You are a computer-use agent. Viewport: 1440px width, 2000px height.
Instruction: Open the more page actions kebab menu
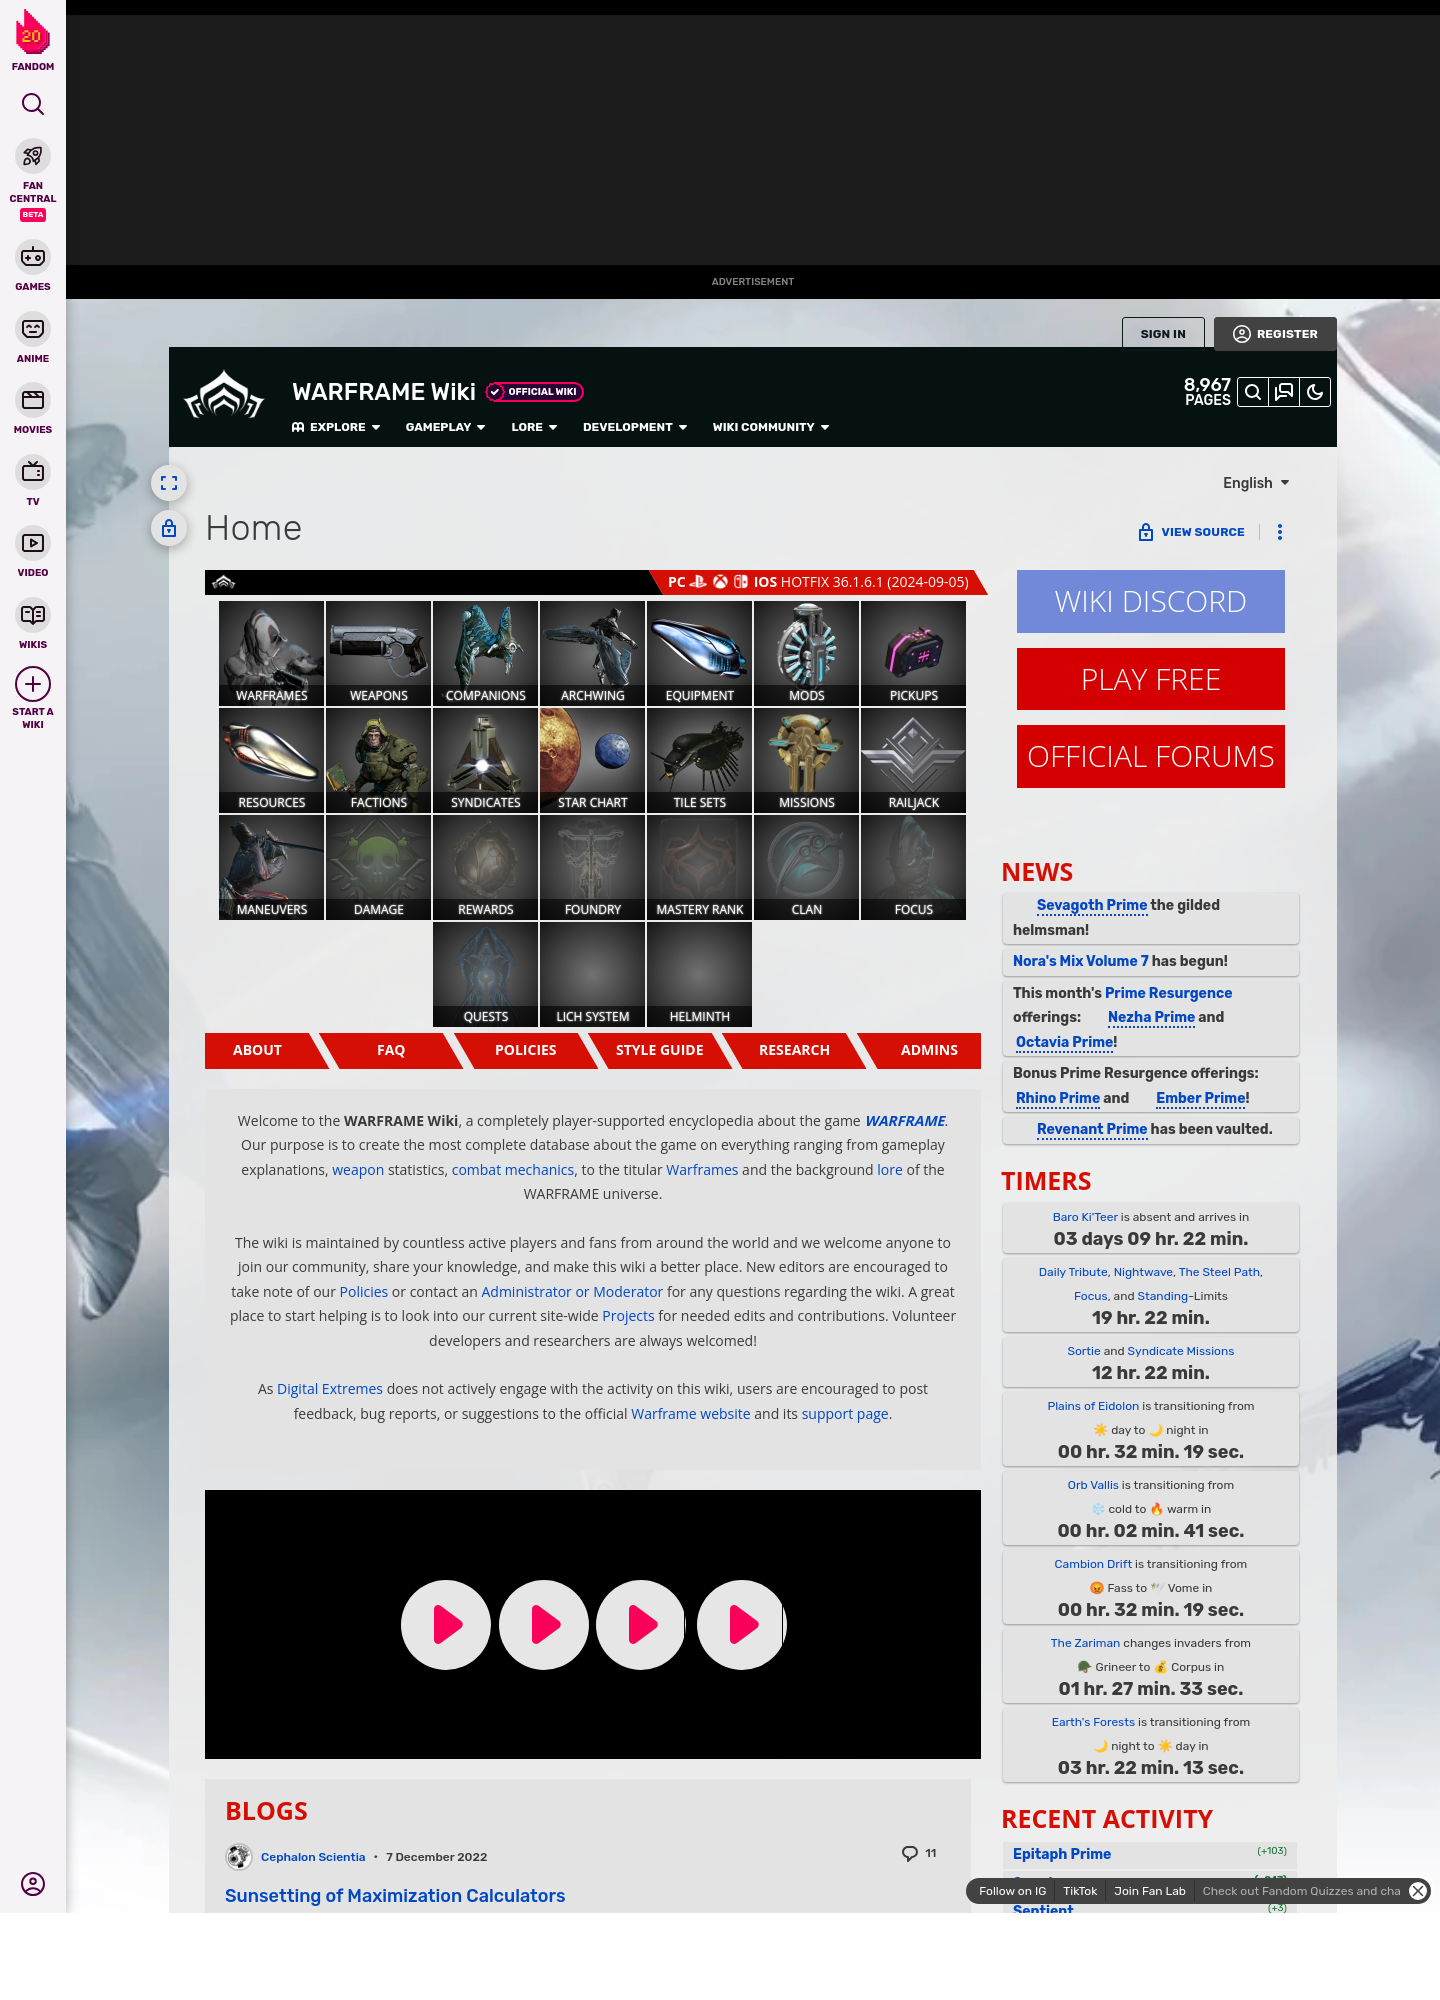[1280, 532]
